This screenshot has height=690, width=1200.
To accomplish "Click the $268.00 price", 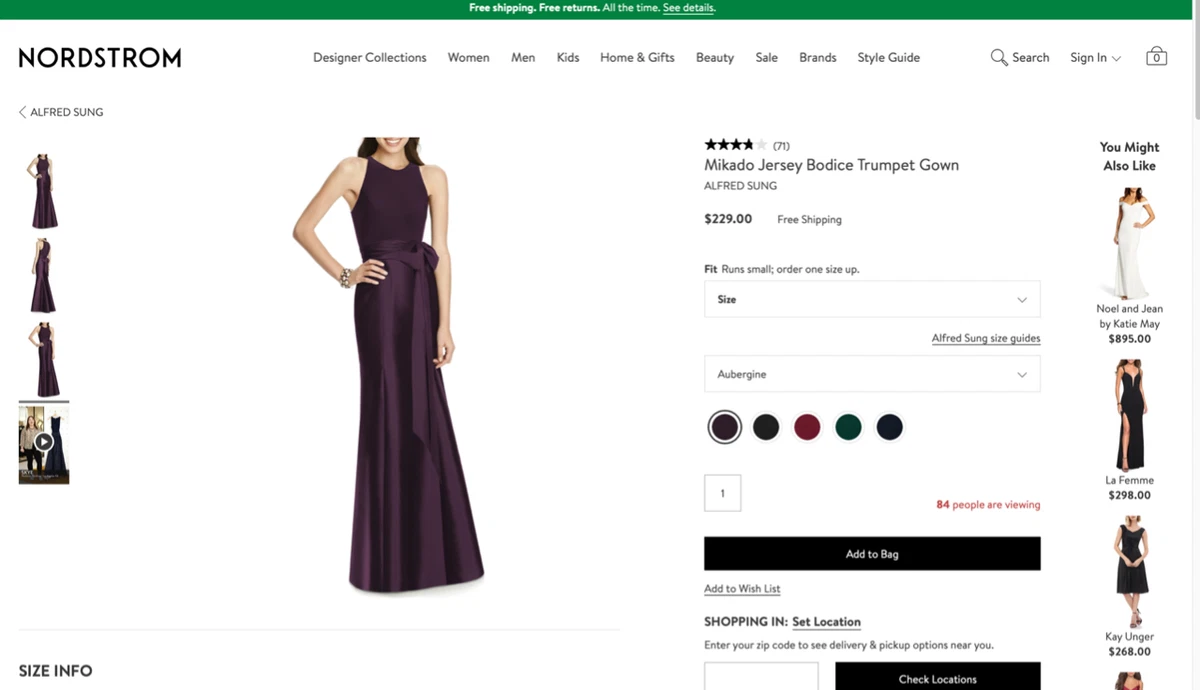I will (x=1130, y=652).
